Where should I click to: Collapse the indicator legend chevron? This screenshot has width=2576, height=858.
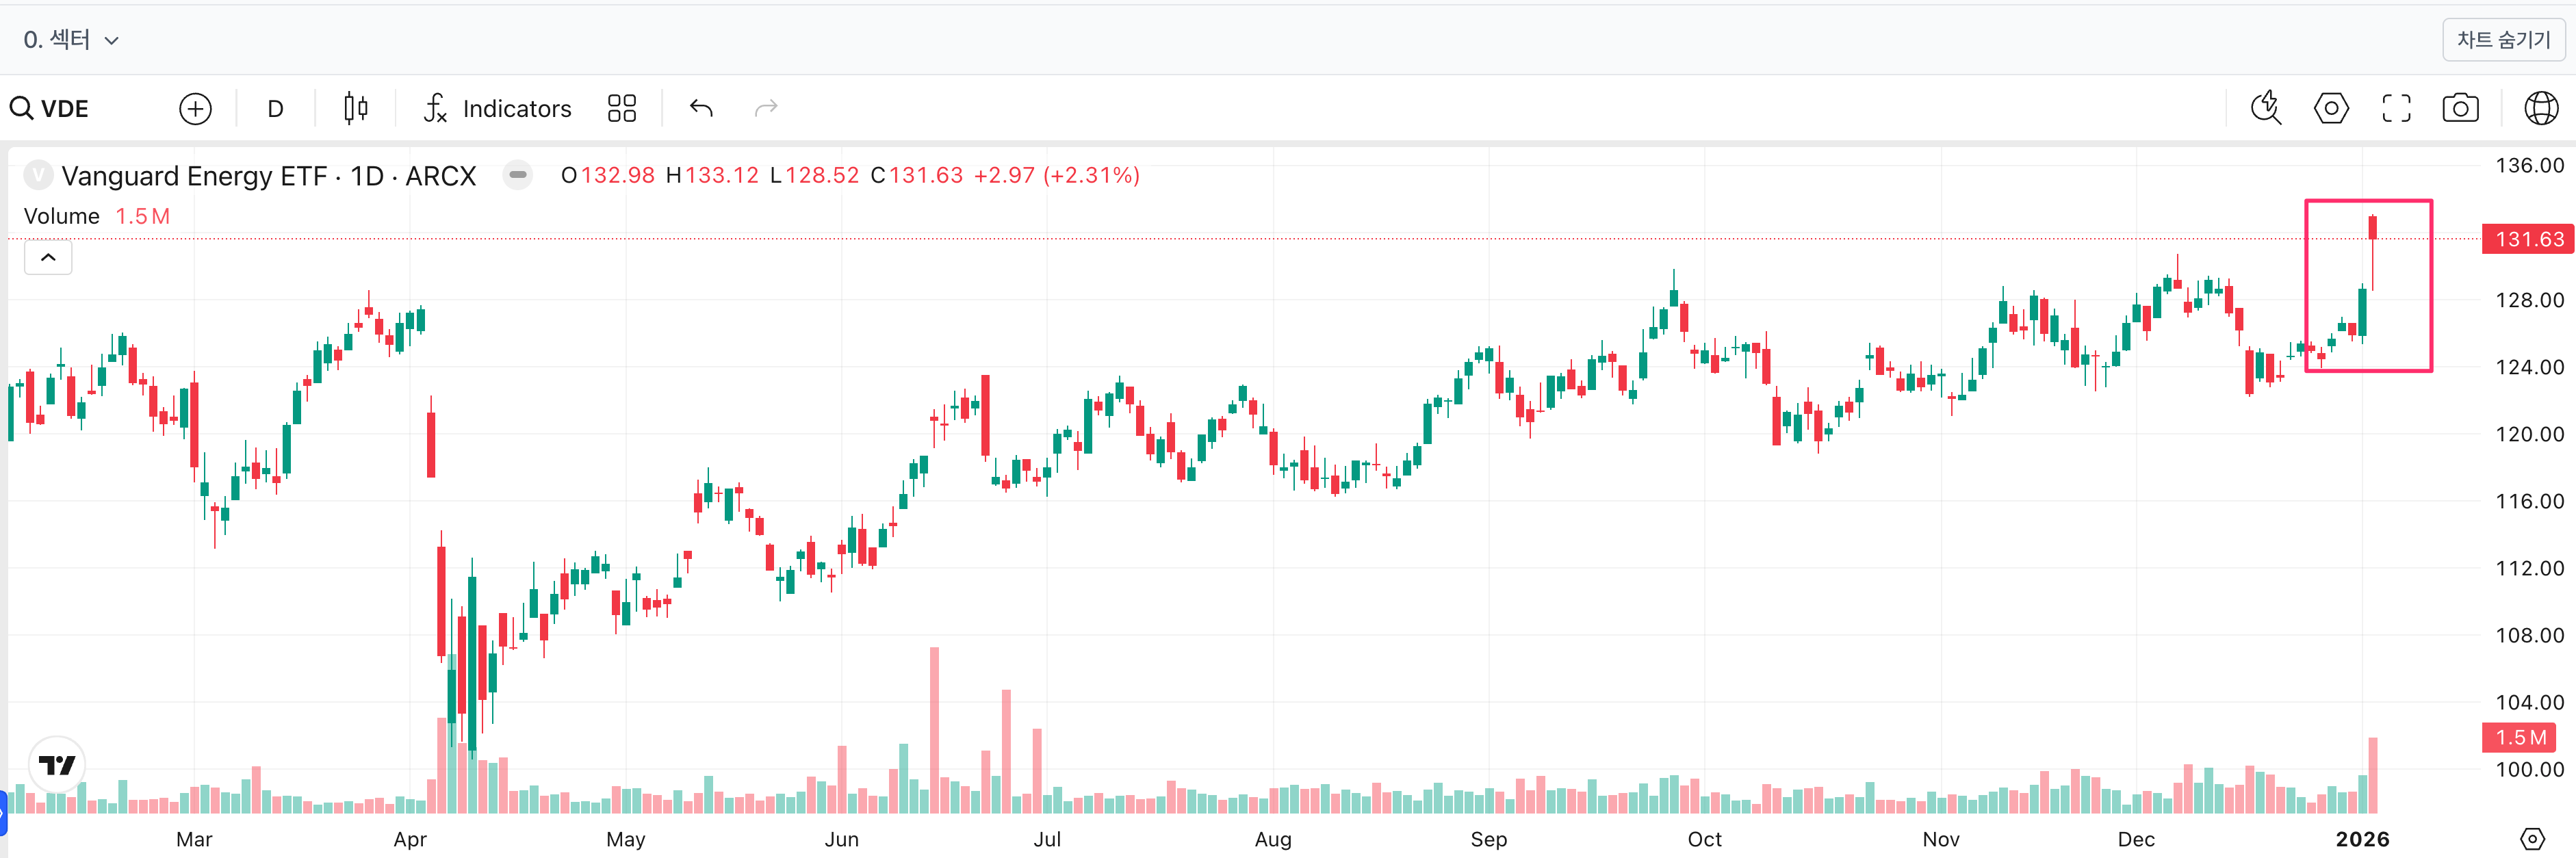[x=48, y=258]
